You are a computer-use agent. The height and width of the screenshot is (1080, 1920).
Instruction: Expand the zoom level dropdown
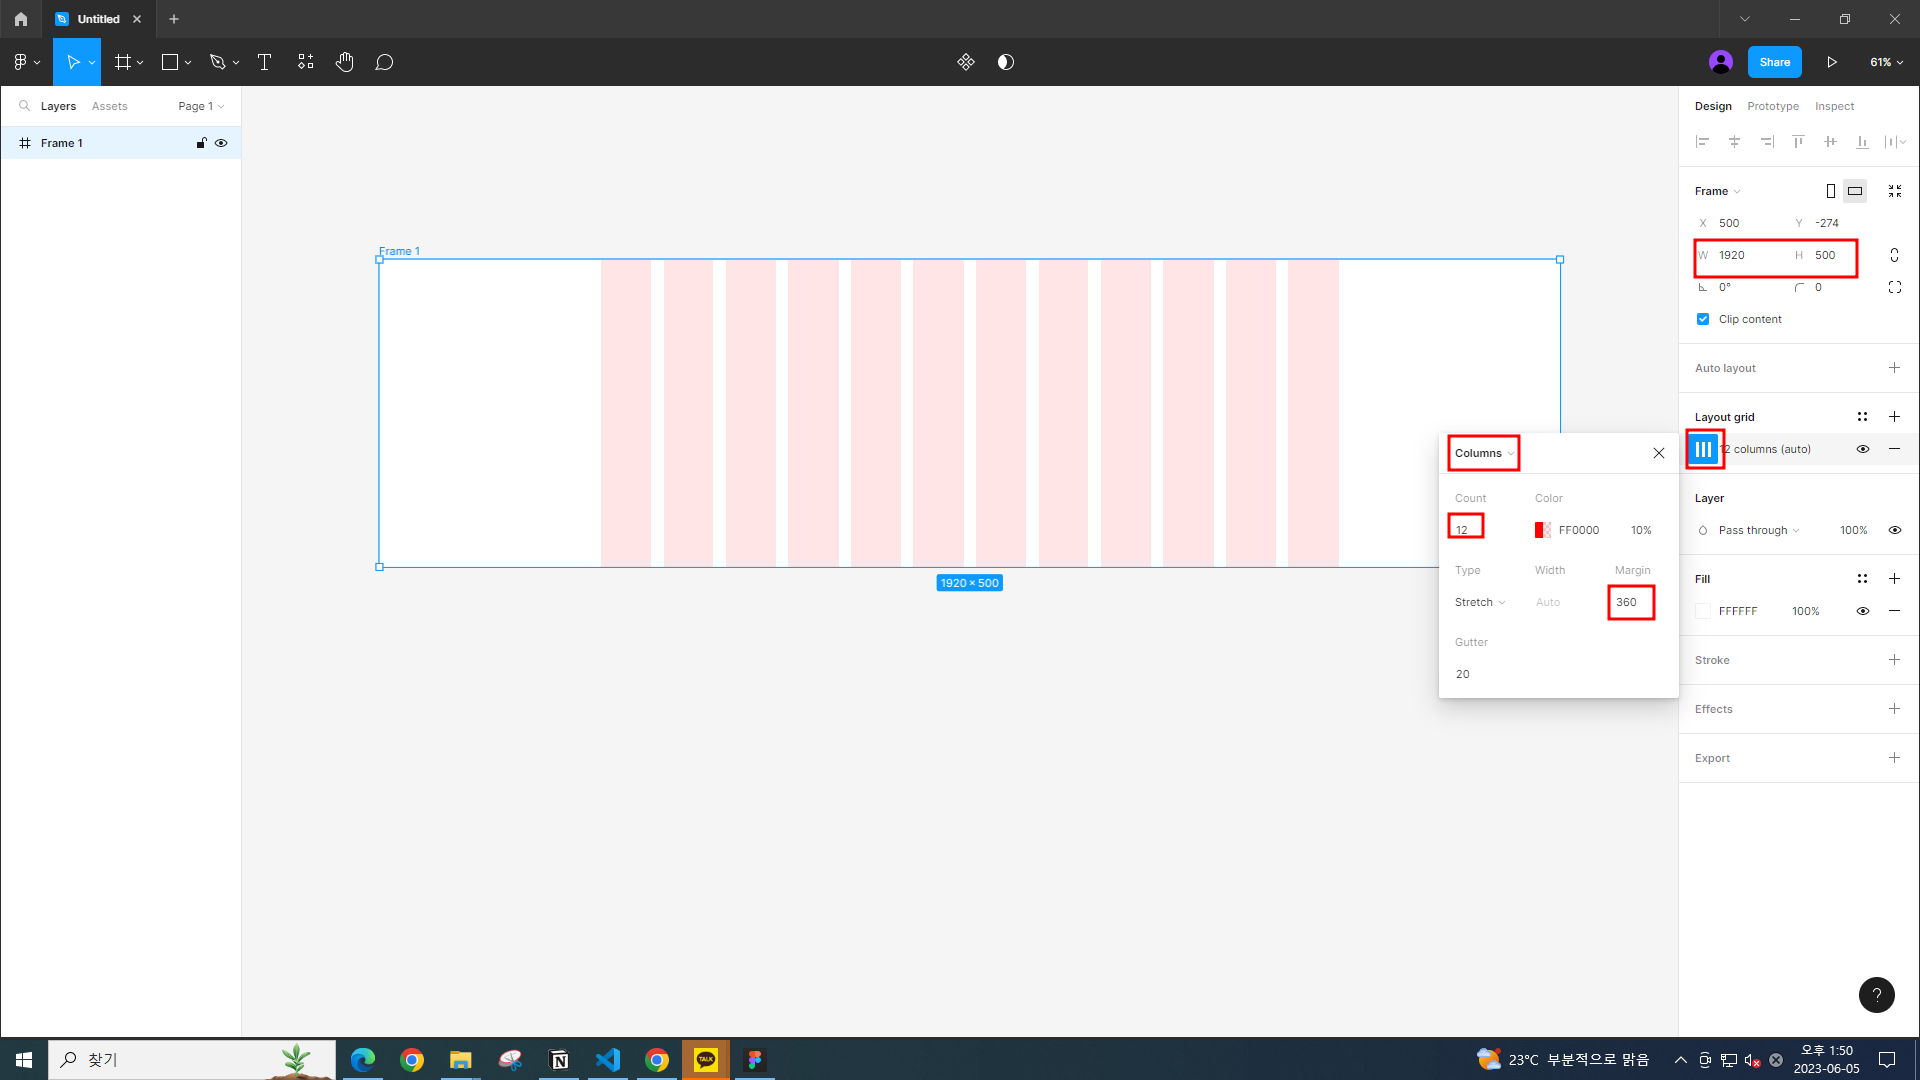pos(1886,62)
